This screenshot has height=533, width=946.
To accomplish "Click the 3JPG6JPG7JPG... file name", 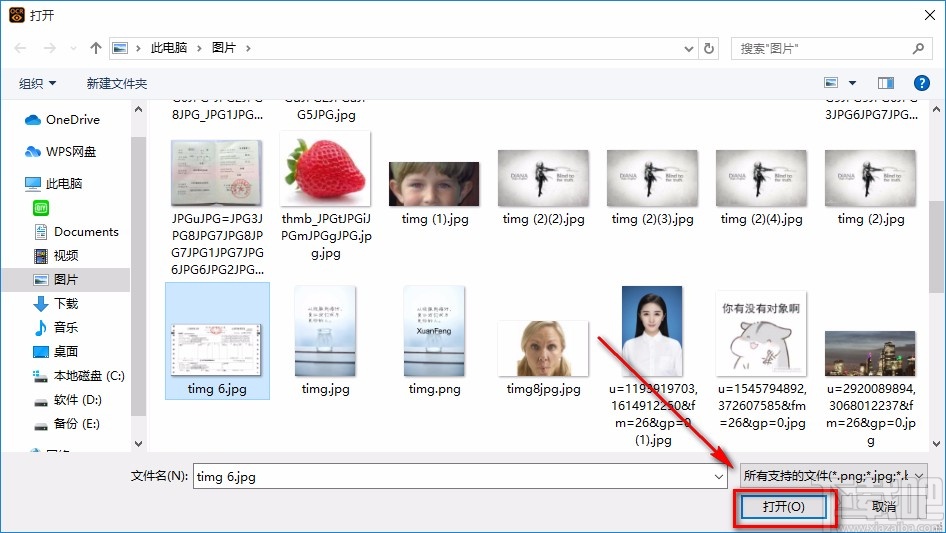I will (871, 115).
